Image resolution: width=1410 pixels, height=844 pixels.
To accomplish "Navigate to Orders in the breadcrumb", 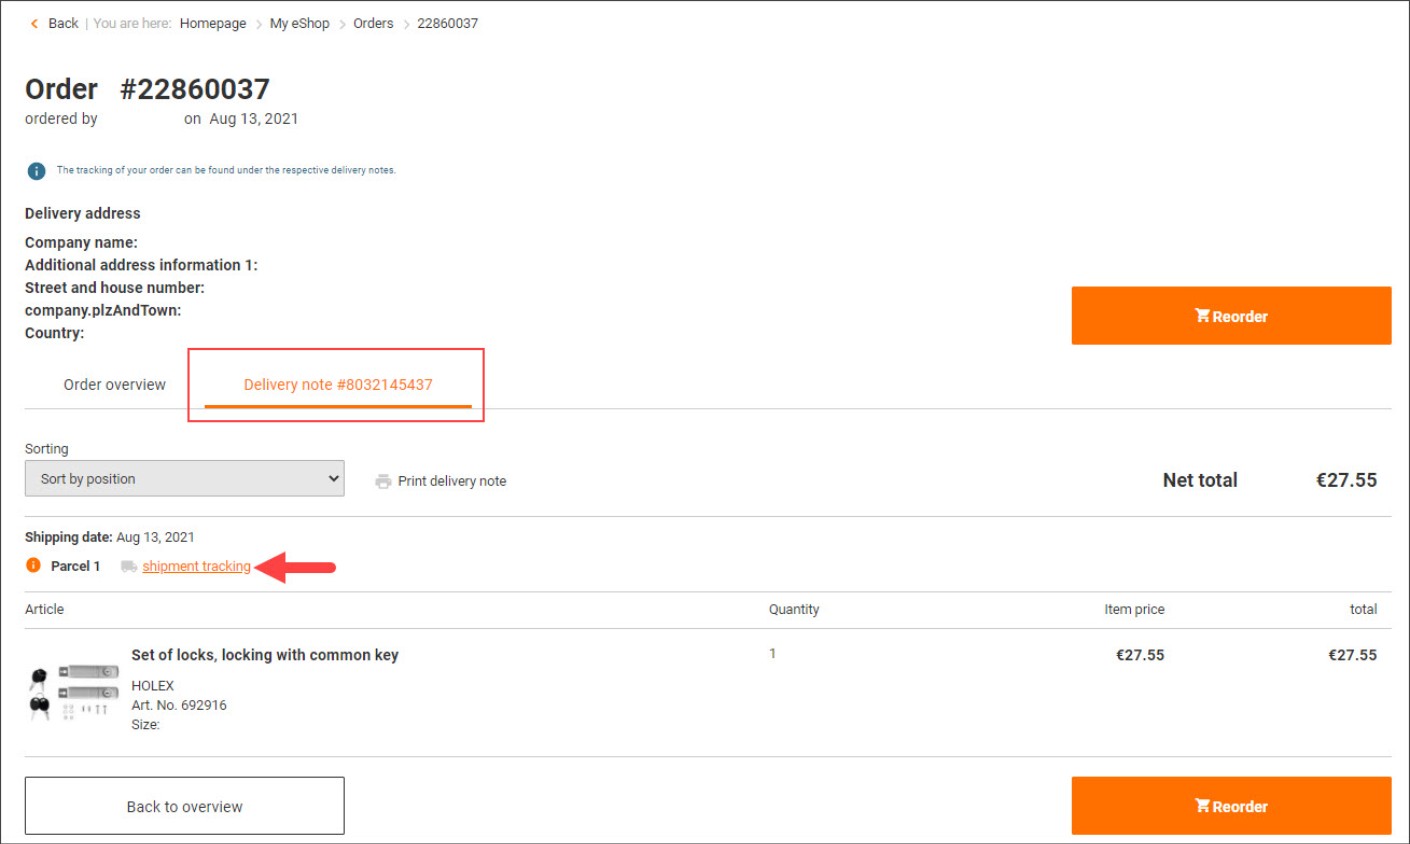I will click(x=373, y=23).
